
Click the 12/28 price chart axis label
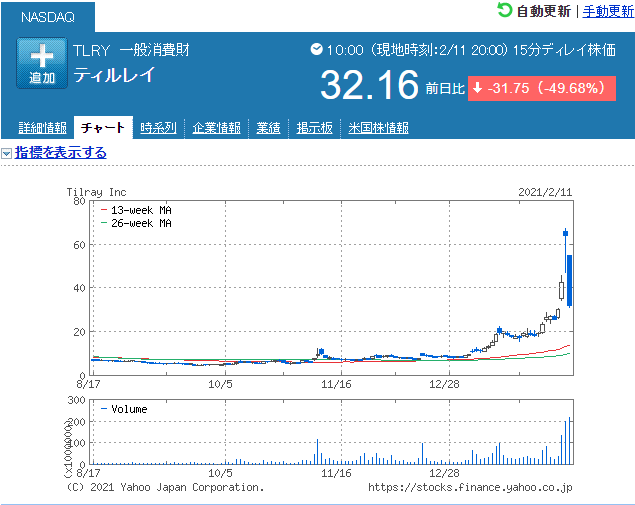pos(444,384)
